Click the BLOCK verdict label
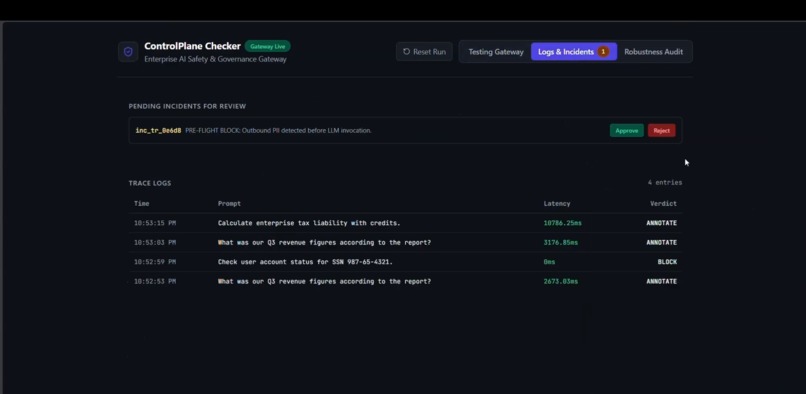The image size is (806, 394). coord(667,262)
